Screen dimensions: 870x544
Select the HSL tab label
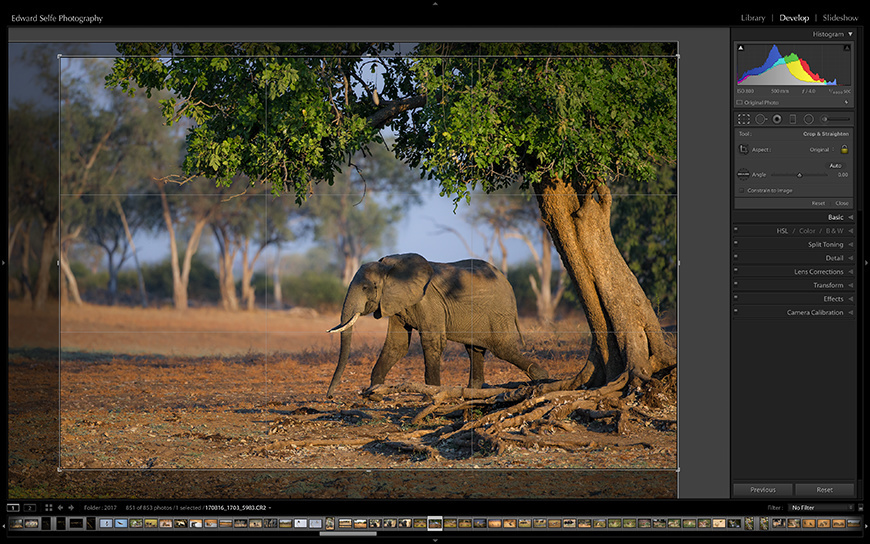pyautogui.click(x=782, y=231)
